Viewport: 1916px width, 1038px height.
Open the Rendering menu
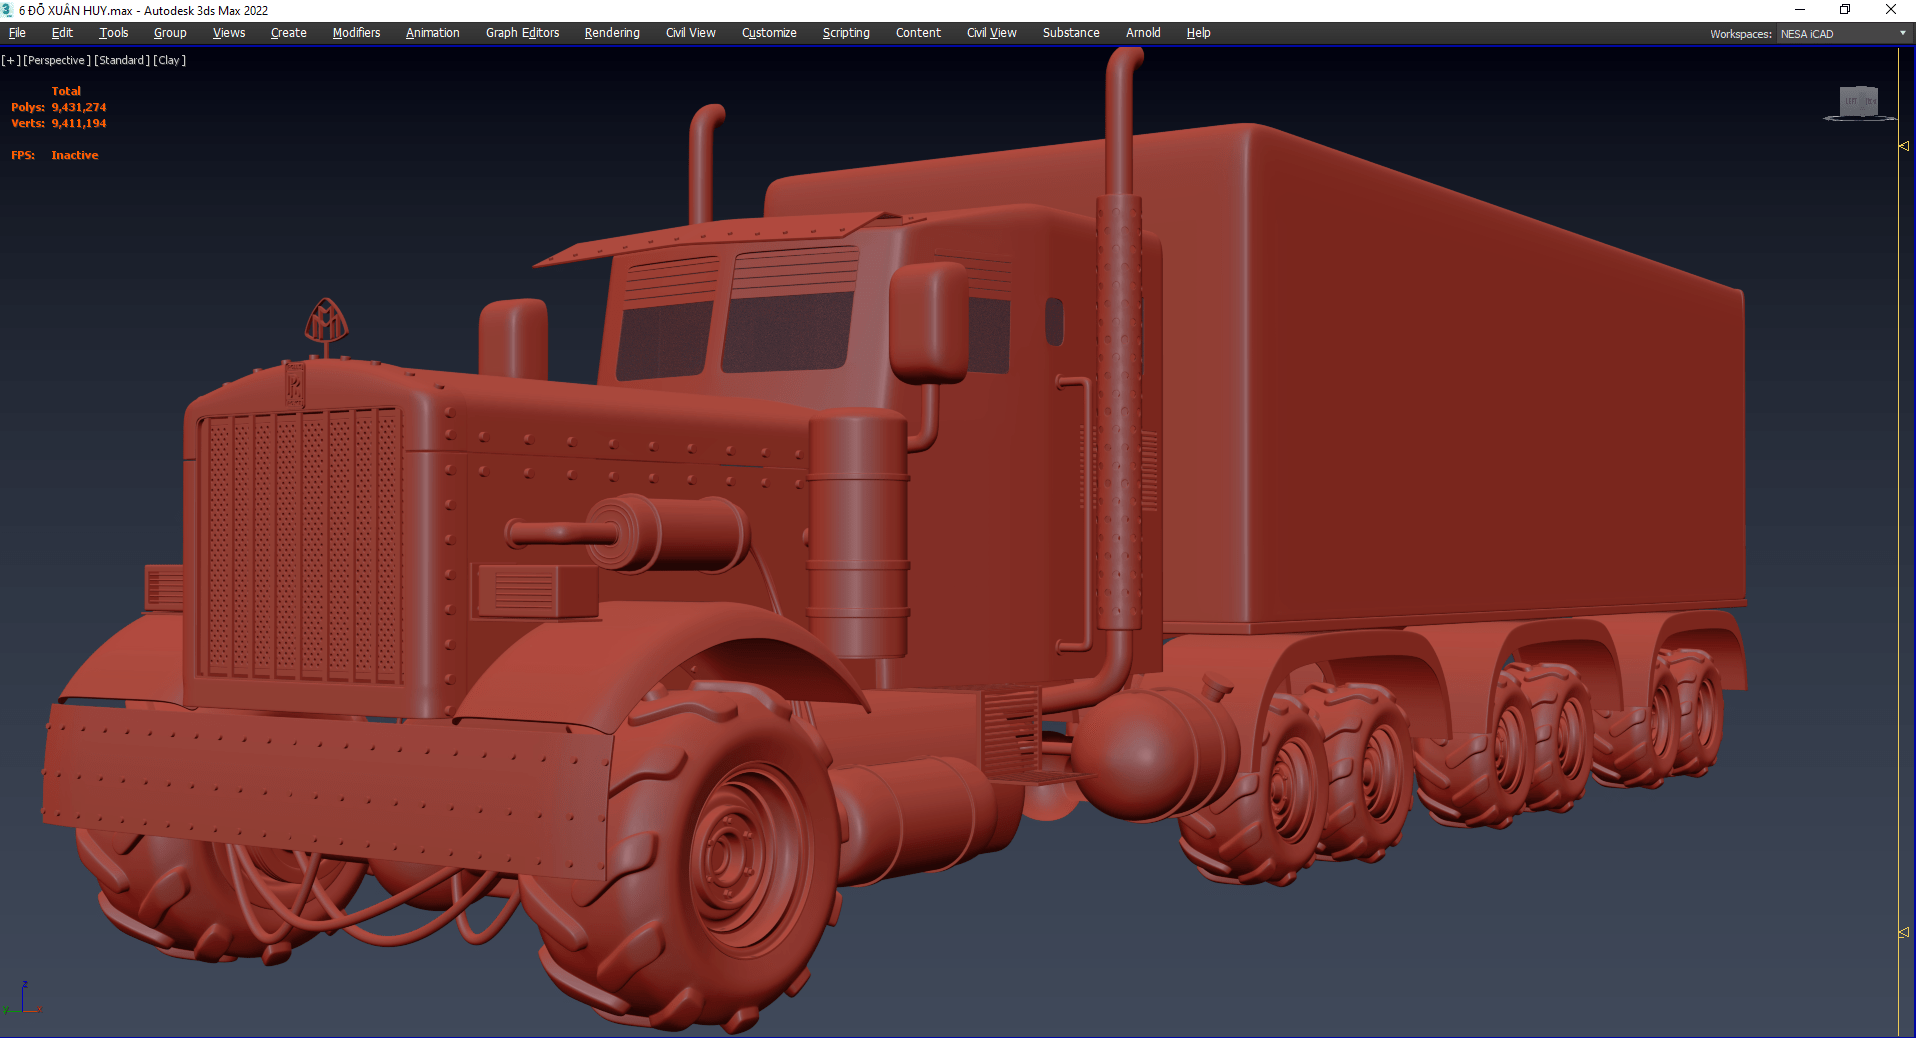(x=612, y=33)
